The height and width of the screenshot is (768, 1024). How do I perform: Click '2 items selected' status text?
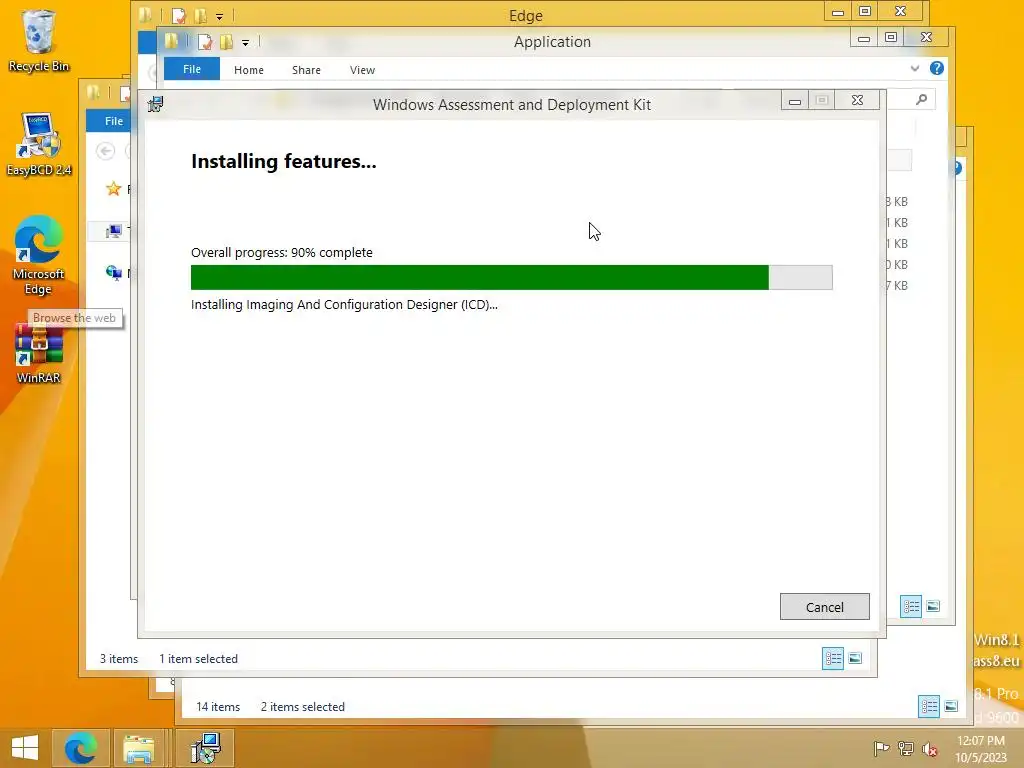[302, 707]
